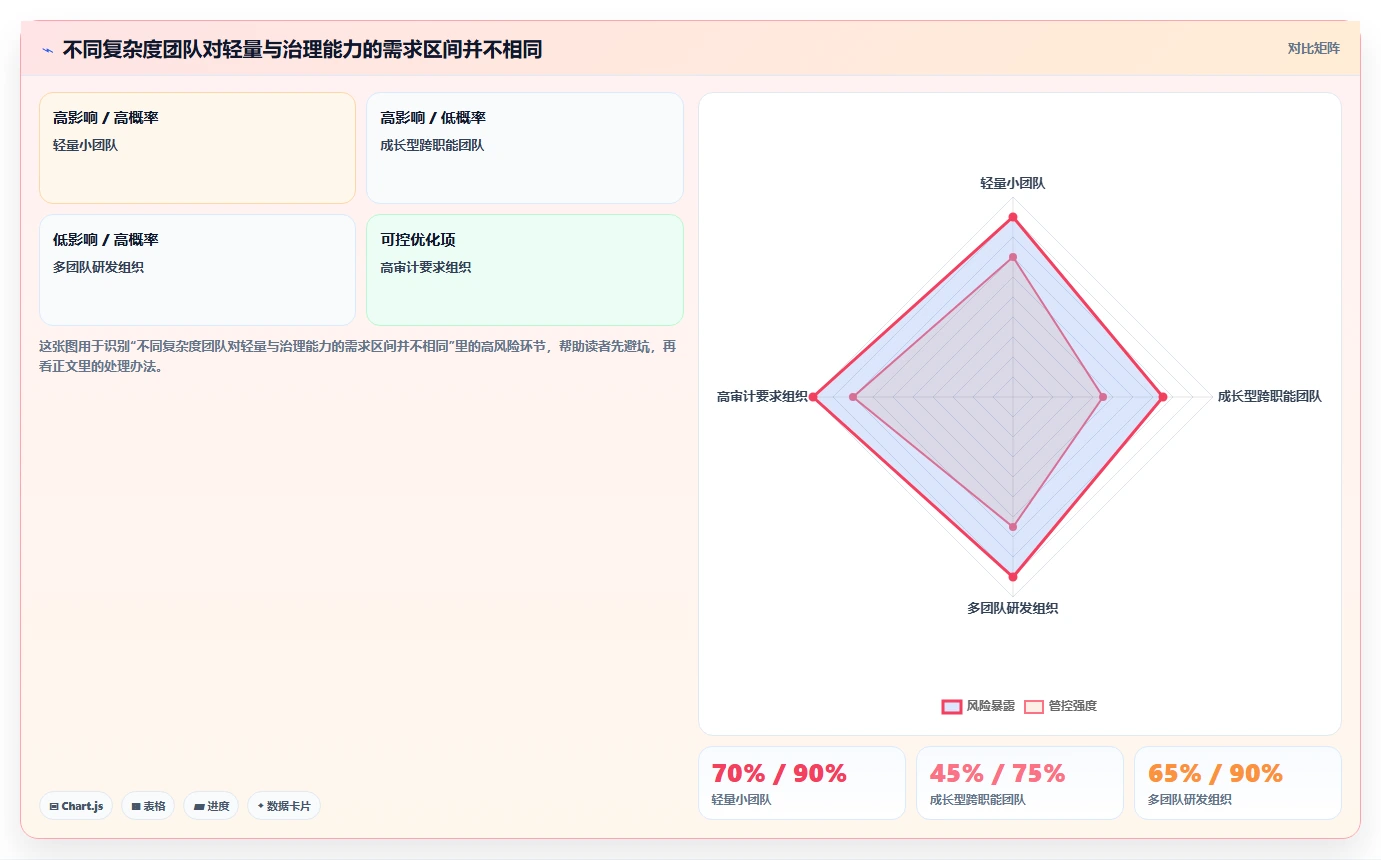Click the 进度 tag chip
This screenshot has height=860, width=1381.
211,806
